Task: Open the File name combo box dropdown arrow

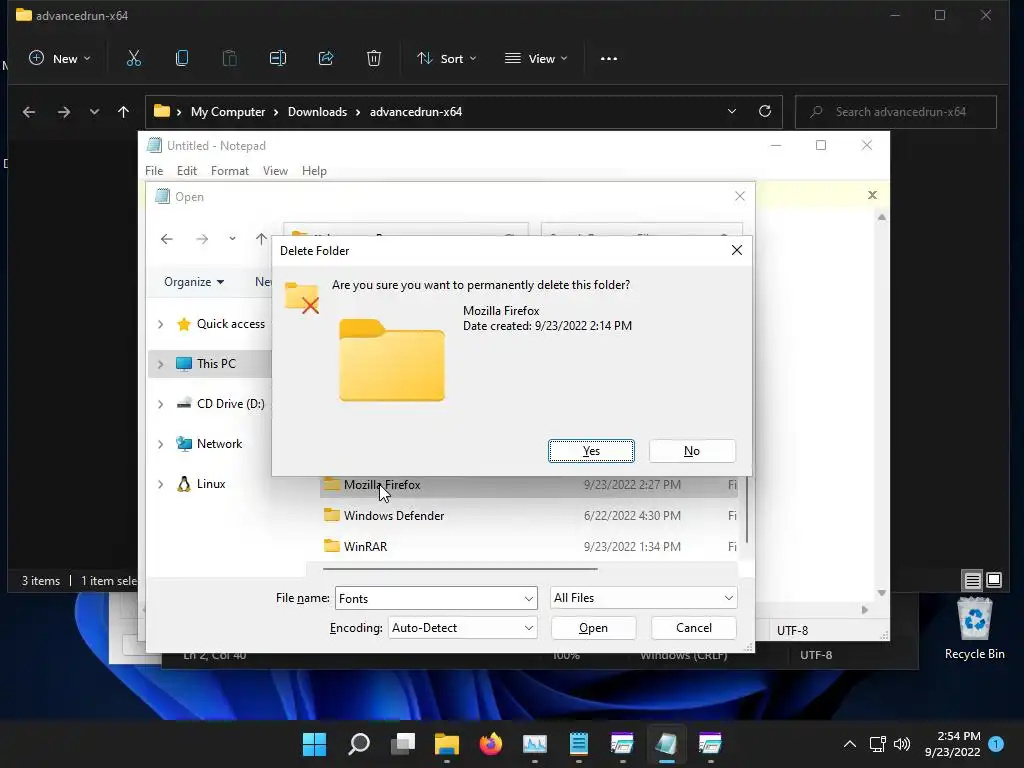Action: point(528,598)
